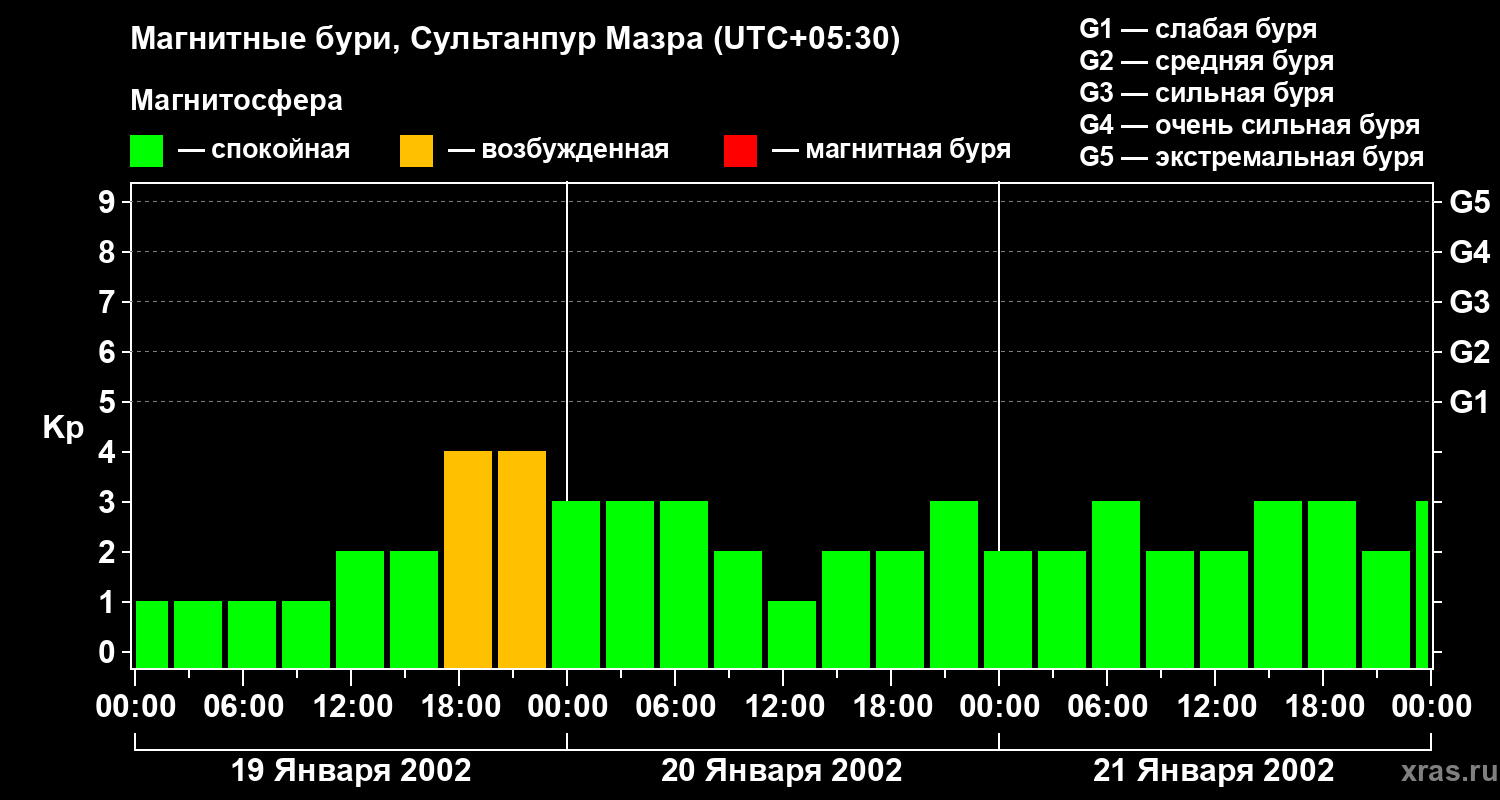Click the red 'магнитная буря' legend swatch
Screen dimensions: 1500x800
point(740,151)
